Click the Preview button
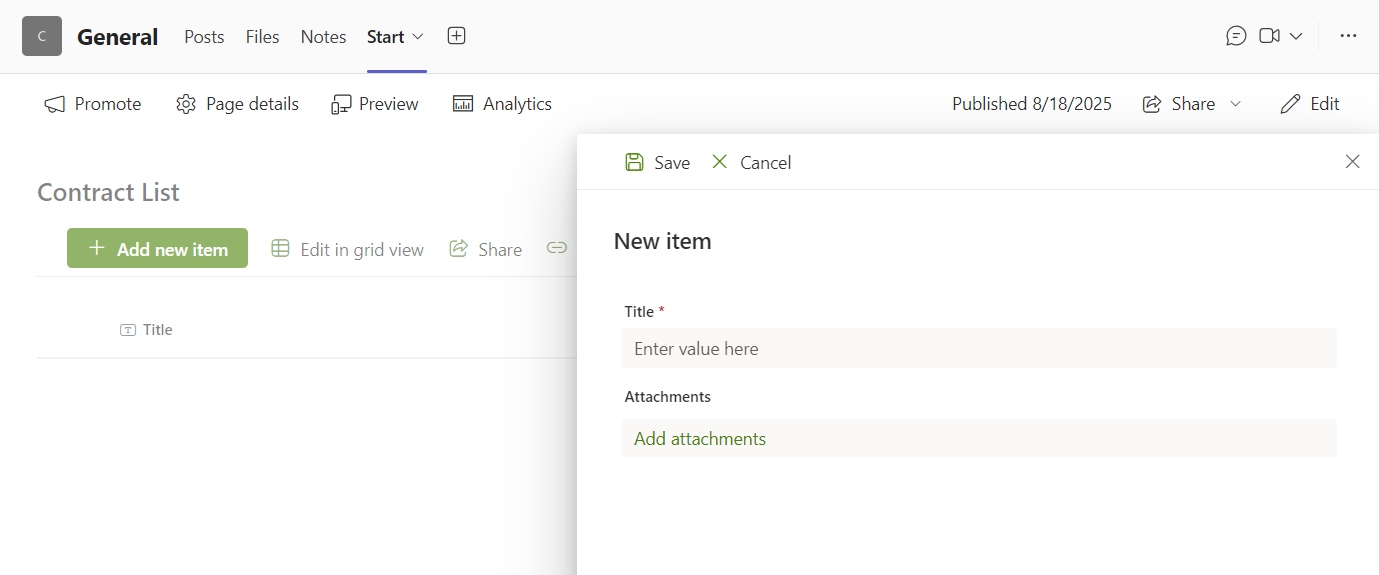The image size is (1379, 575). click(375, 104)
